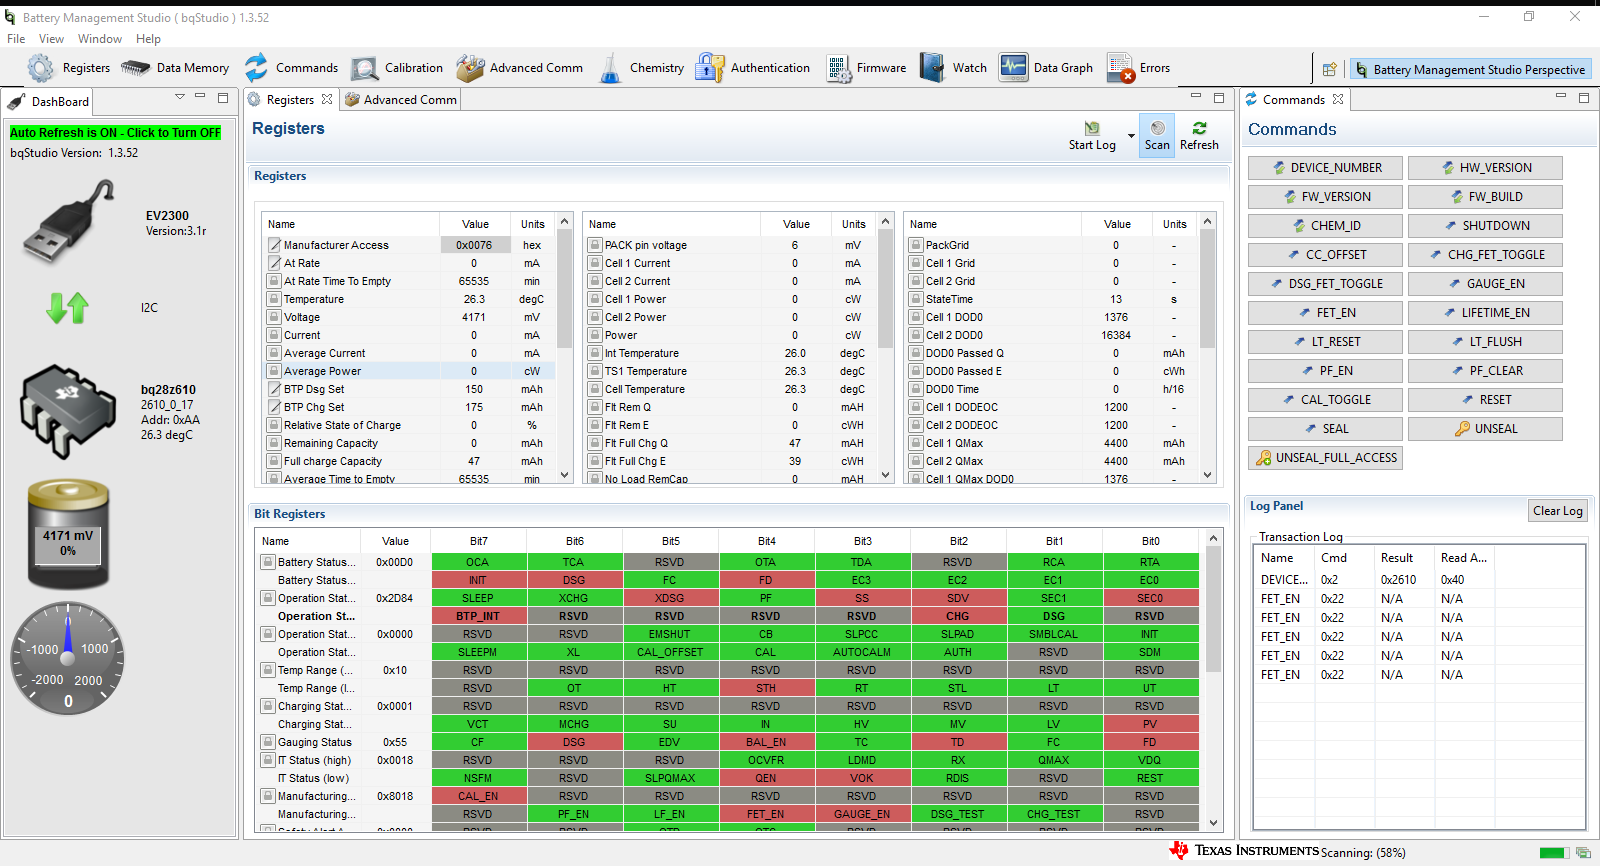This screenshot has height=866, width=1600.
Task: Toggle the Cell Temperature register checkbox
Action: point(595,389)
